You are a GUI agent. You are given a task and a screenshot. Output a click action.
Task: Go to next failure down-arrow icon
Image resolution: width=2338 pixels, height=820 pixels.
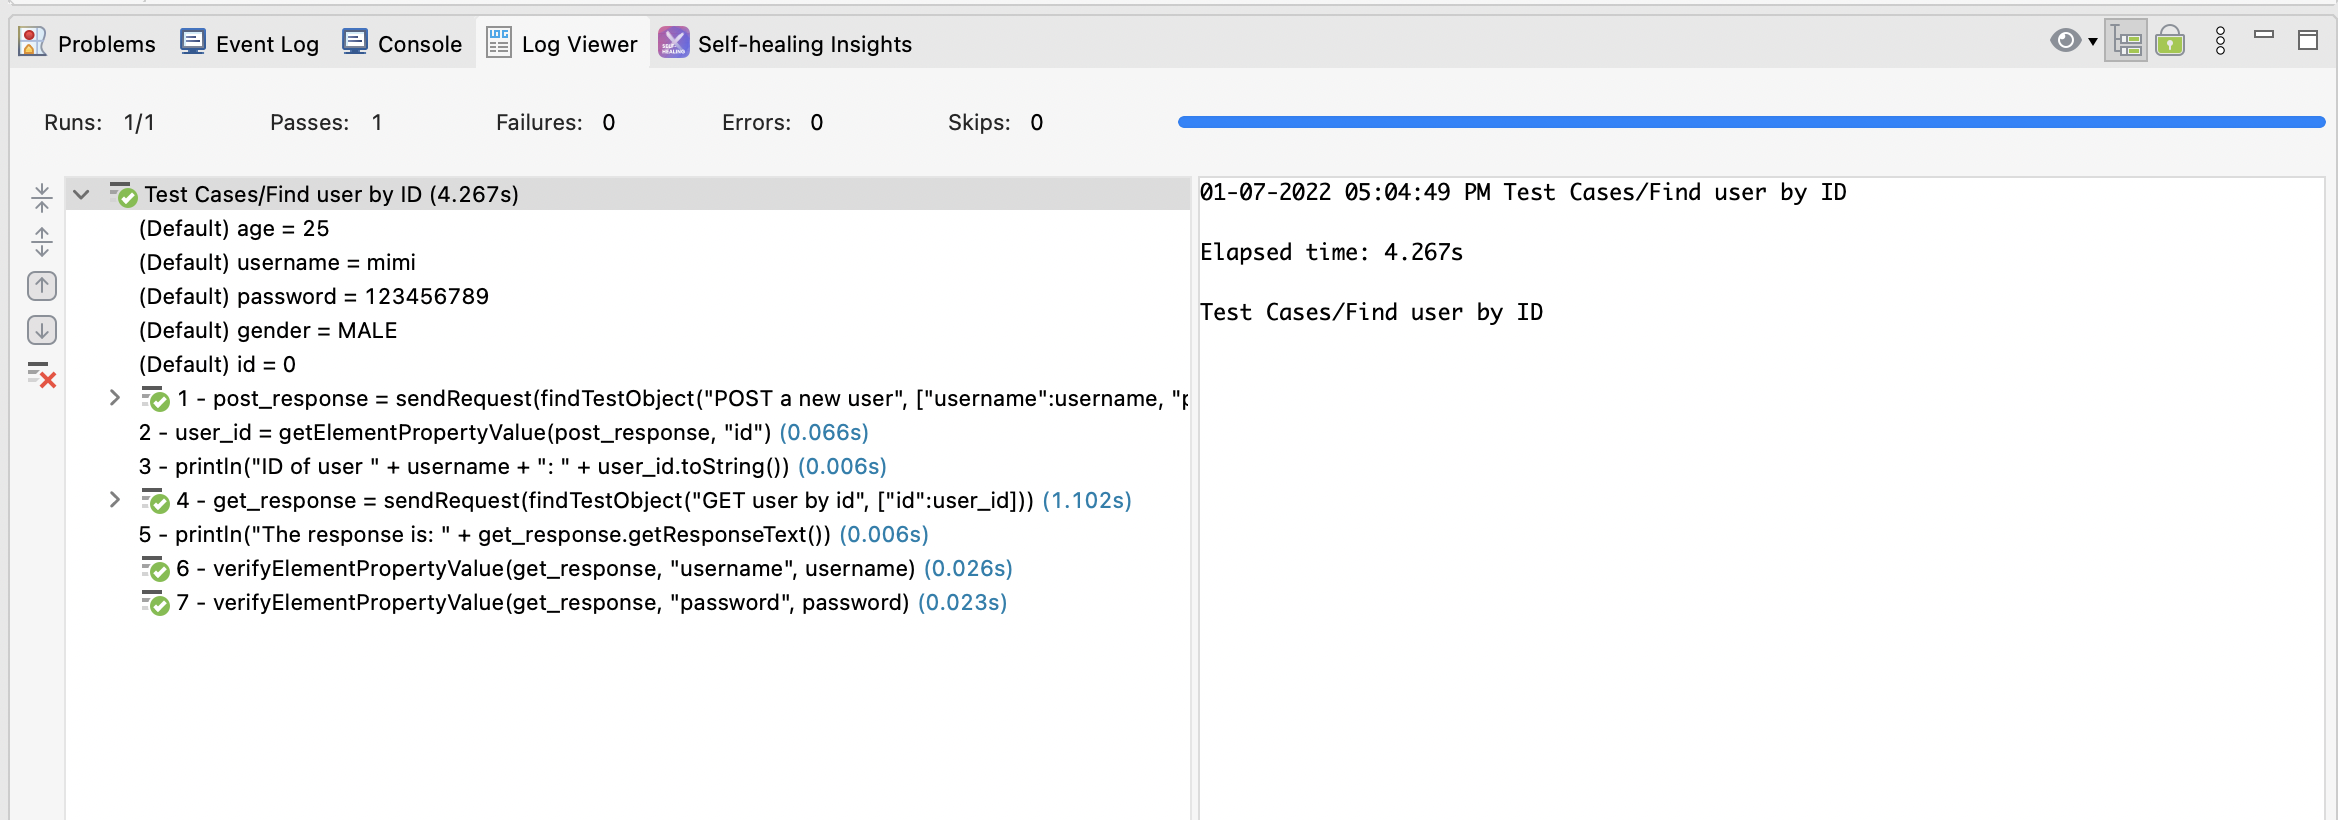pyautogui.click(x=42, y=330)
